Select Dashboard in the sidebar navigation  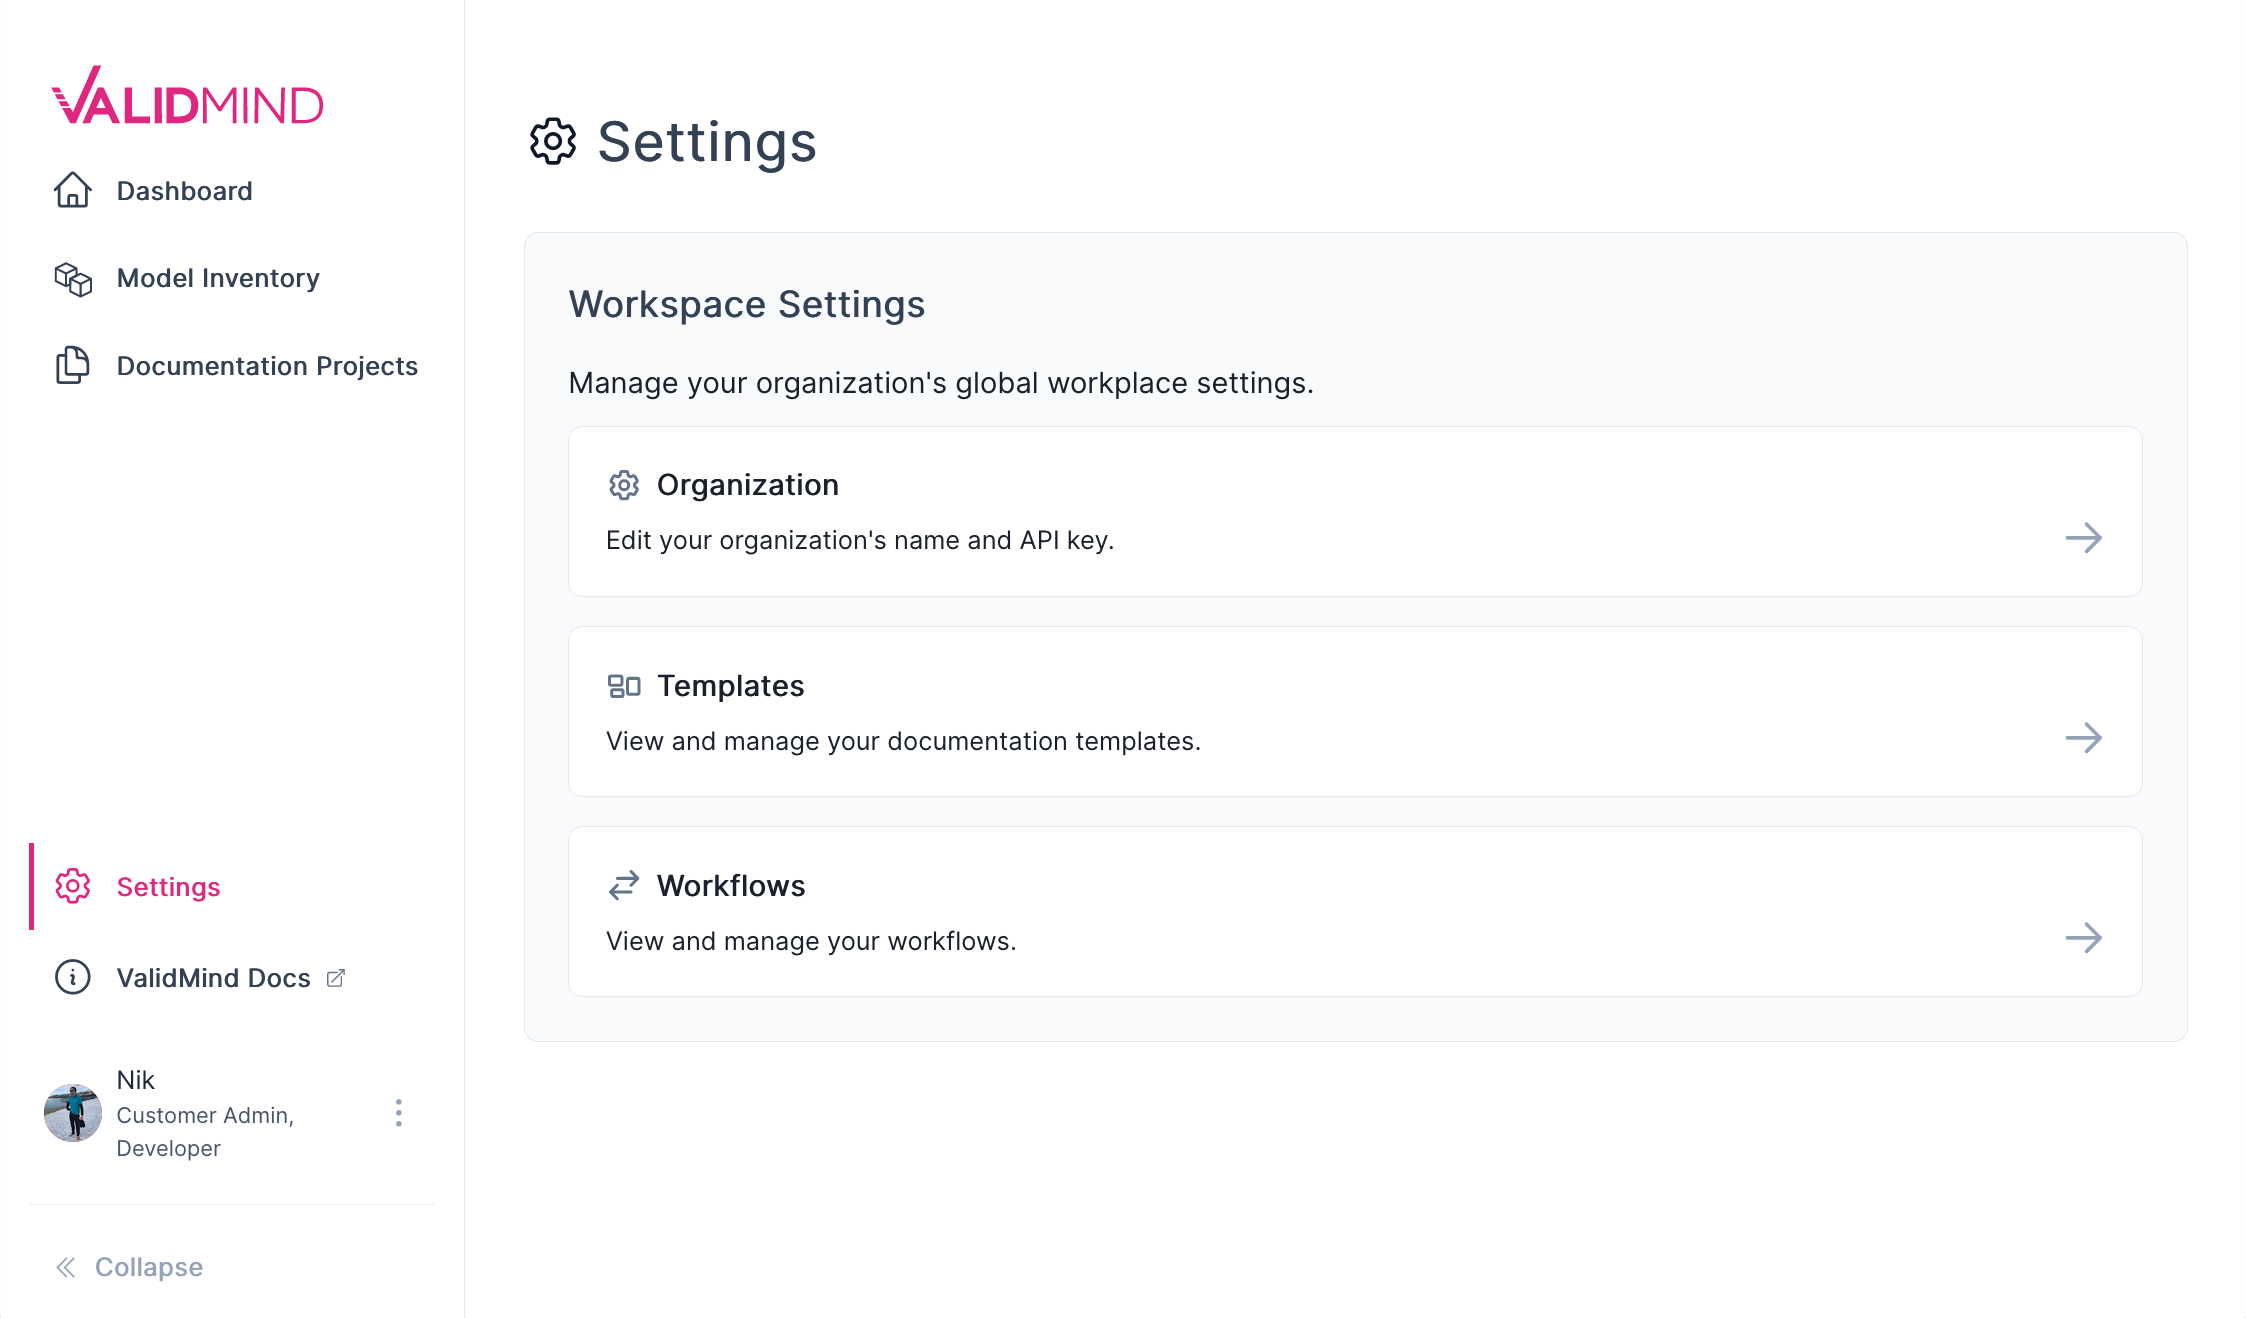[184, 190]
